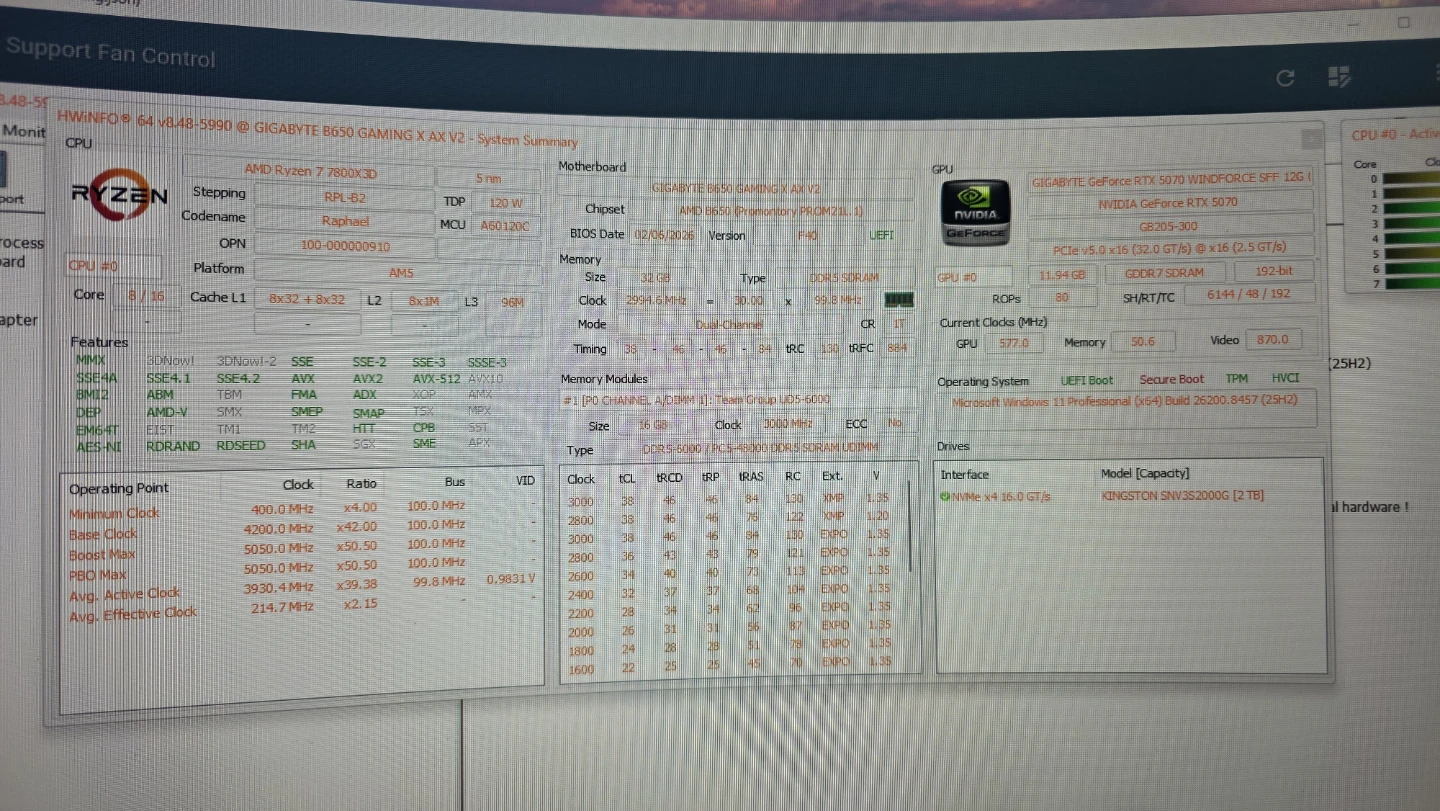This screenshot has height=811, width=1440.
Task: Click the MCU value A60120C
Action: coord(504,226)
